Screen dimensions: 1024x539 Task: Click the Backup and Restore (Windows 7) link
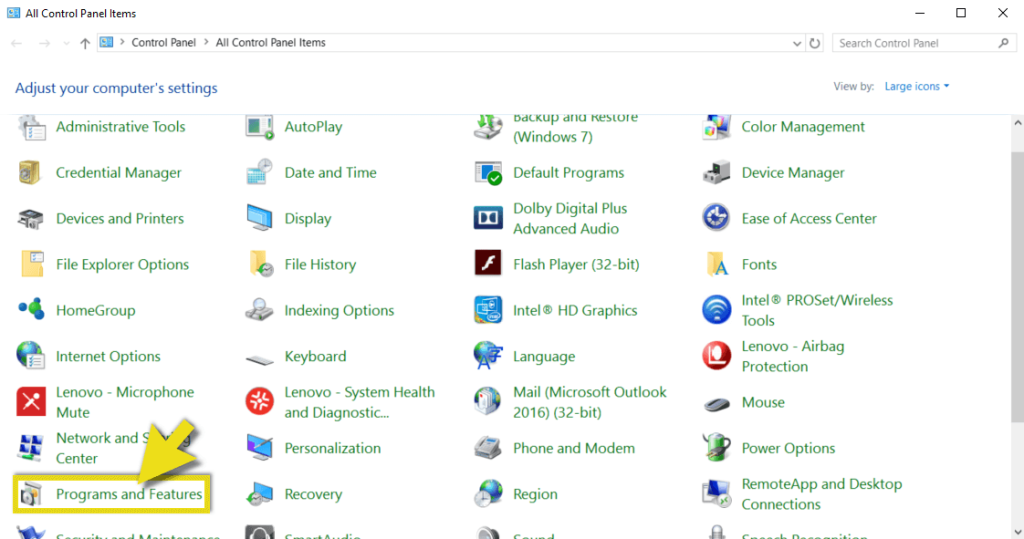pos(575,127)
